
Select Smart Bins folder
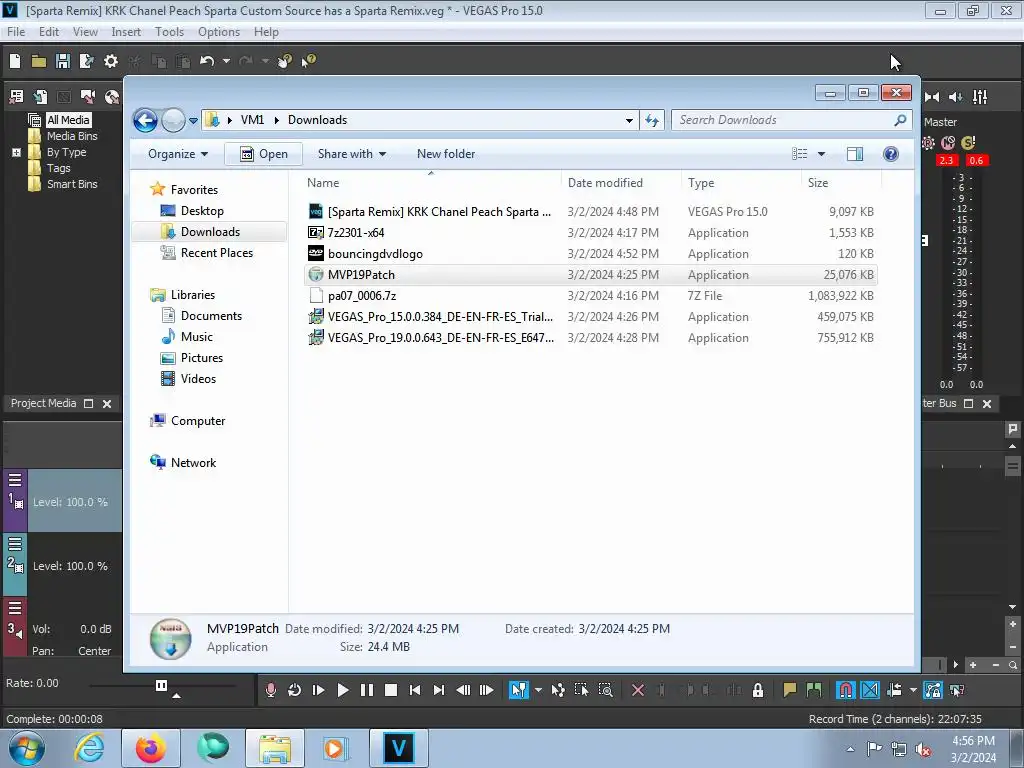72,184
